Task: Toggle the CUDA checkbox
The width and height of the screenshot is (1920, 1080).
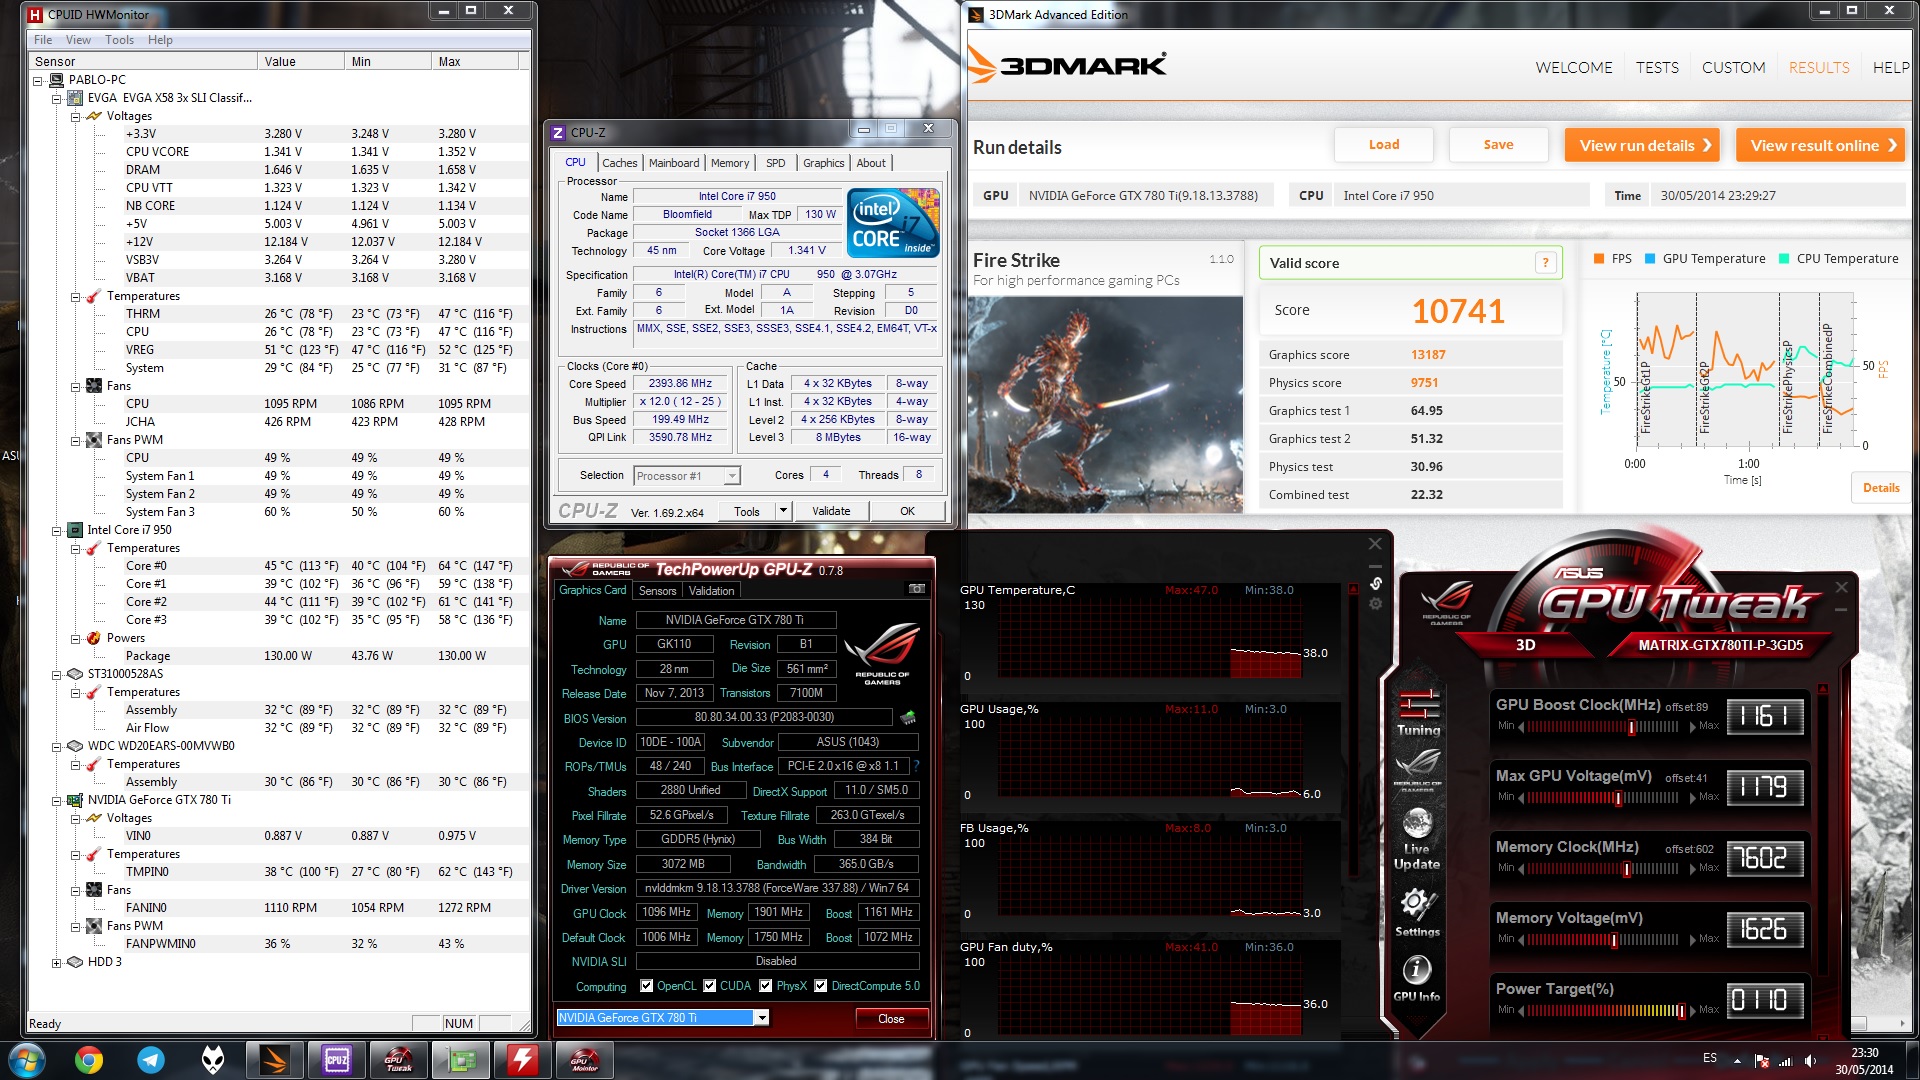Action: [709, 986]
